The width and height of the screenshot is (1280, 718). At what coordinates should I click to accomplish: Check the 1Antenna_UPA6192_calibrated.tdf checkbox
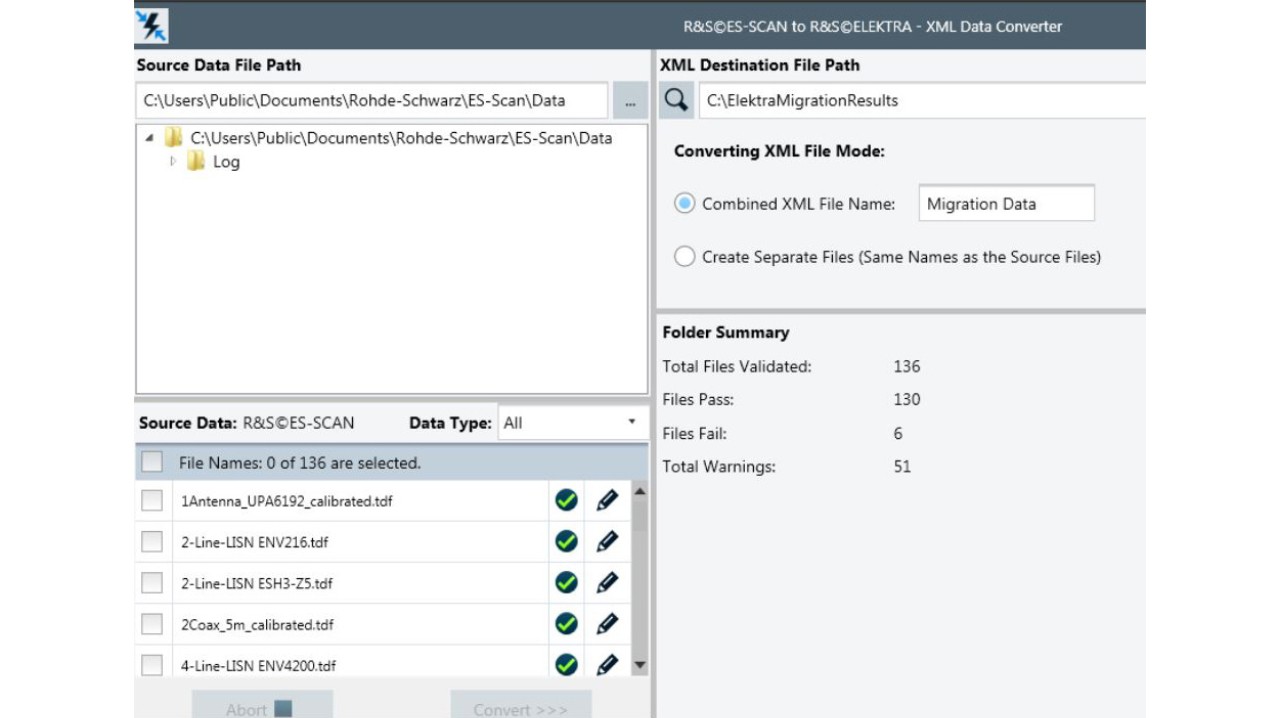[152, 500]
